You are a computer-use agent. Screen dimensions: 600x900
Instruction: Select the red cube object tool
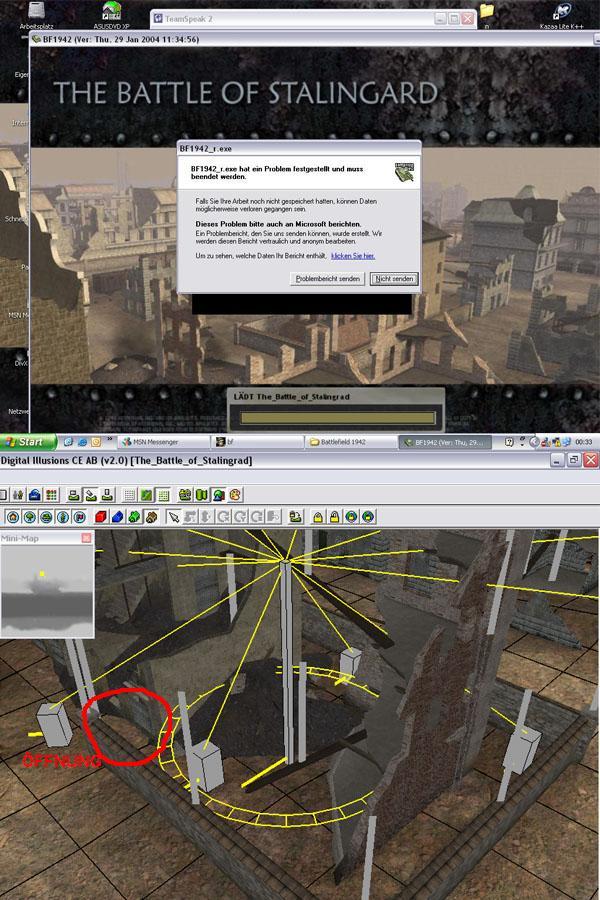[x=100, y=517]
